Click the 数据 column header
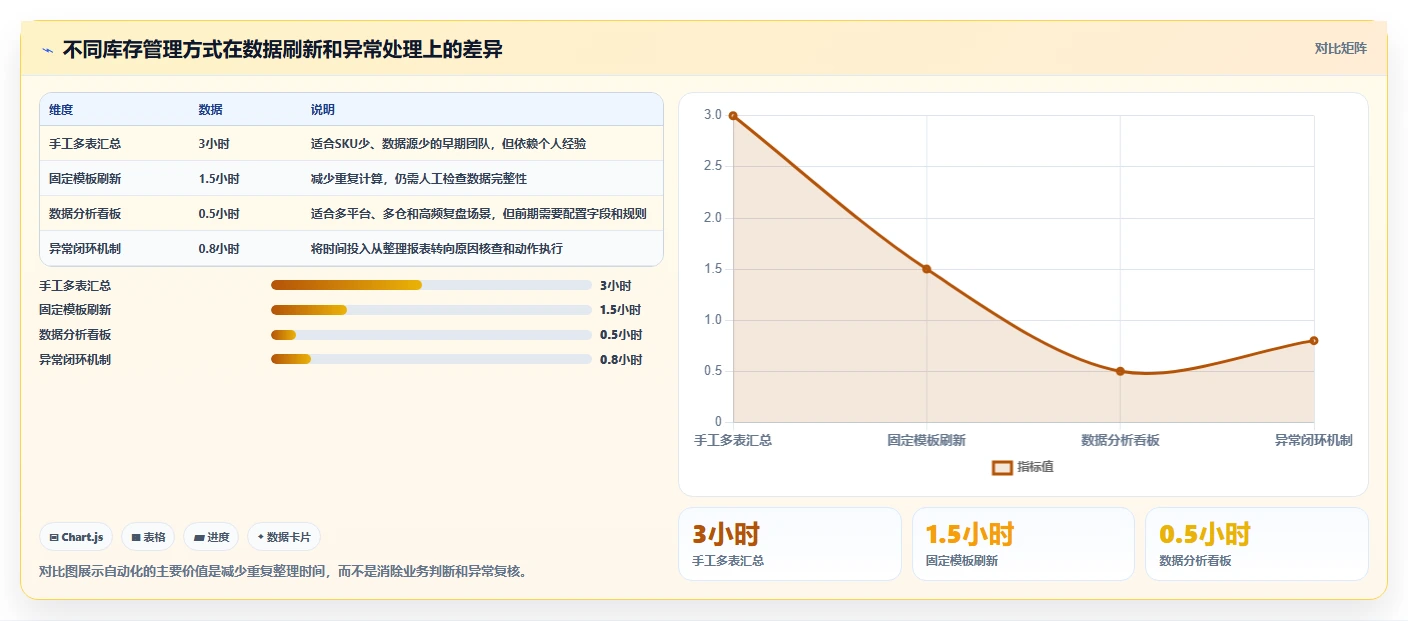Viewport: 1408px width, 621px height. pyautogui.click(x=210, y=110)
